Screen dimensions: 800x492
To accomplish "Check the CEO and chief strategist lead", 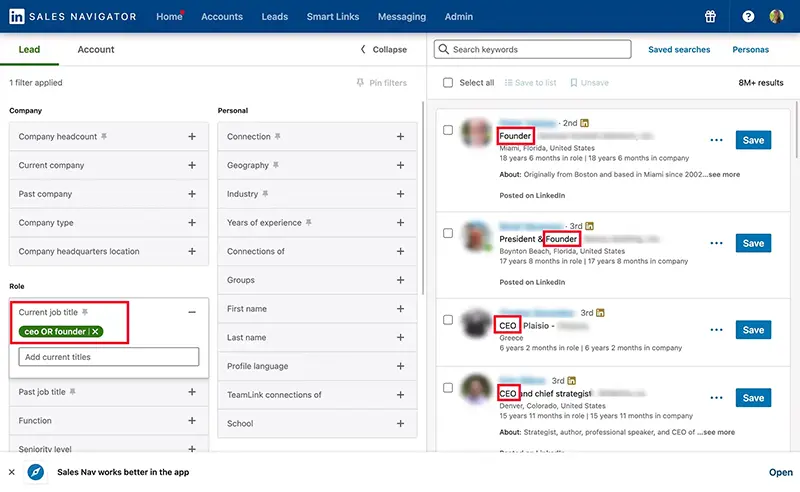I will (447, 388).
